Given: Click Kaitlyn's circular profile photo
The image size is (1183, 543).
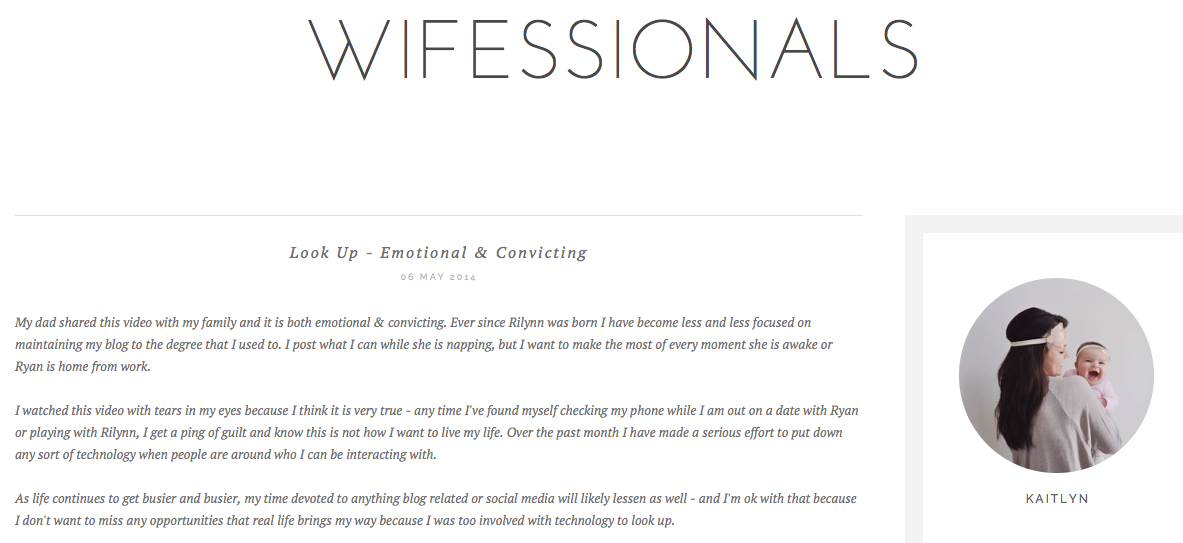Looking at the screenshot, I should 1056,376.
